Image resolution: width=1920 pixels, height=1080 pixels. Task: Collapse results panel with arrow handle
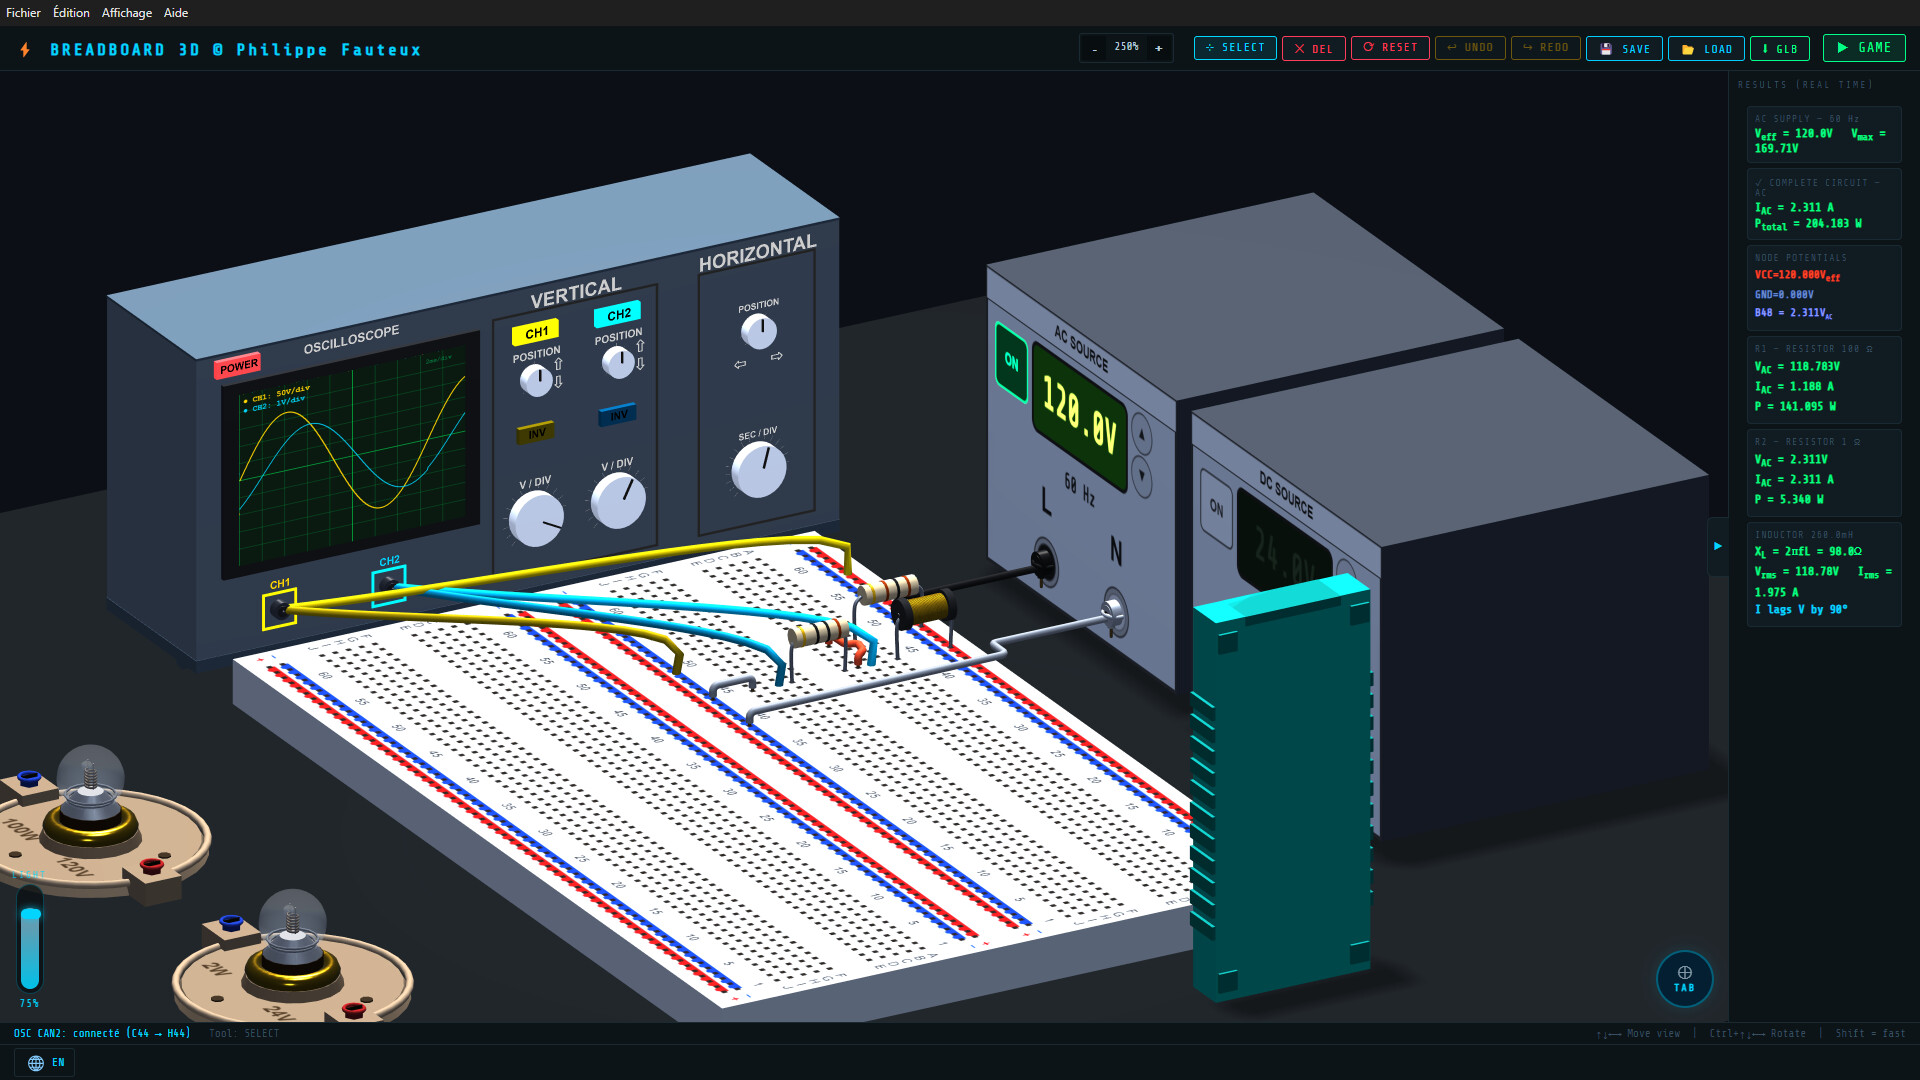tap(1717, 546)
